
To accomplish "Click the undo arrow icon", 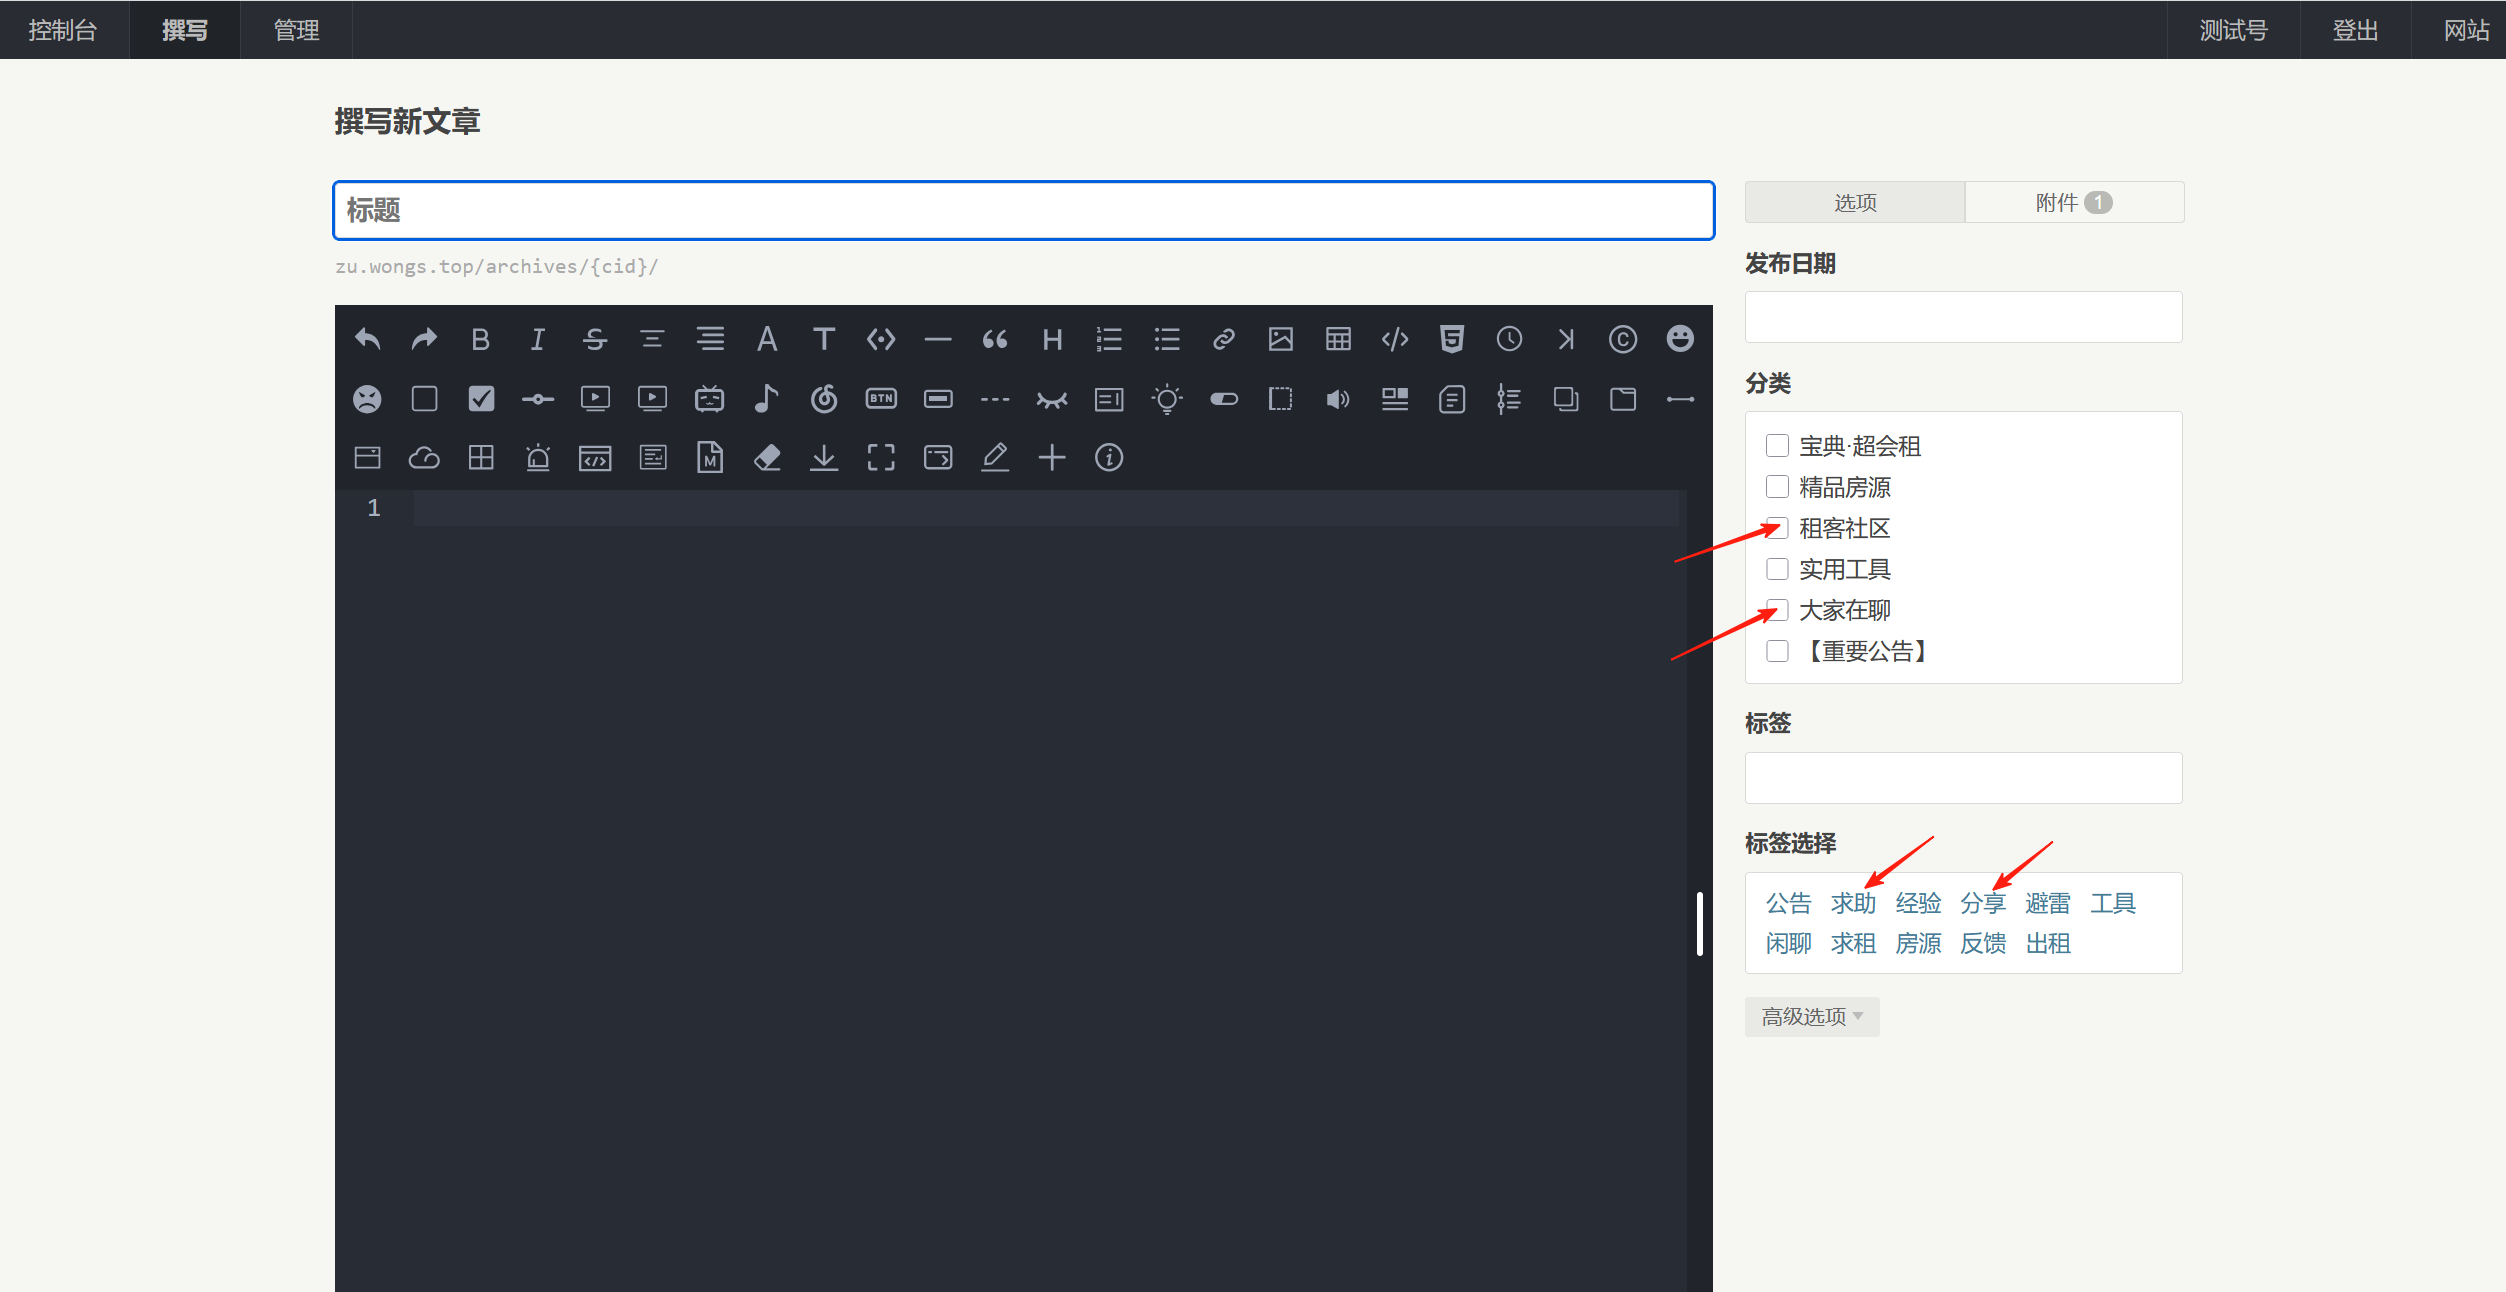I will pyautogui.click(x=367, y=340).
